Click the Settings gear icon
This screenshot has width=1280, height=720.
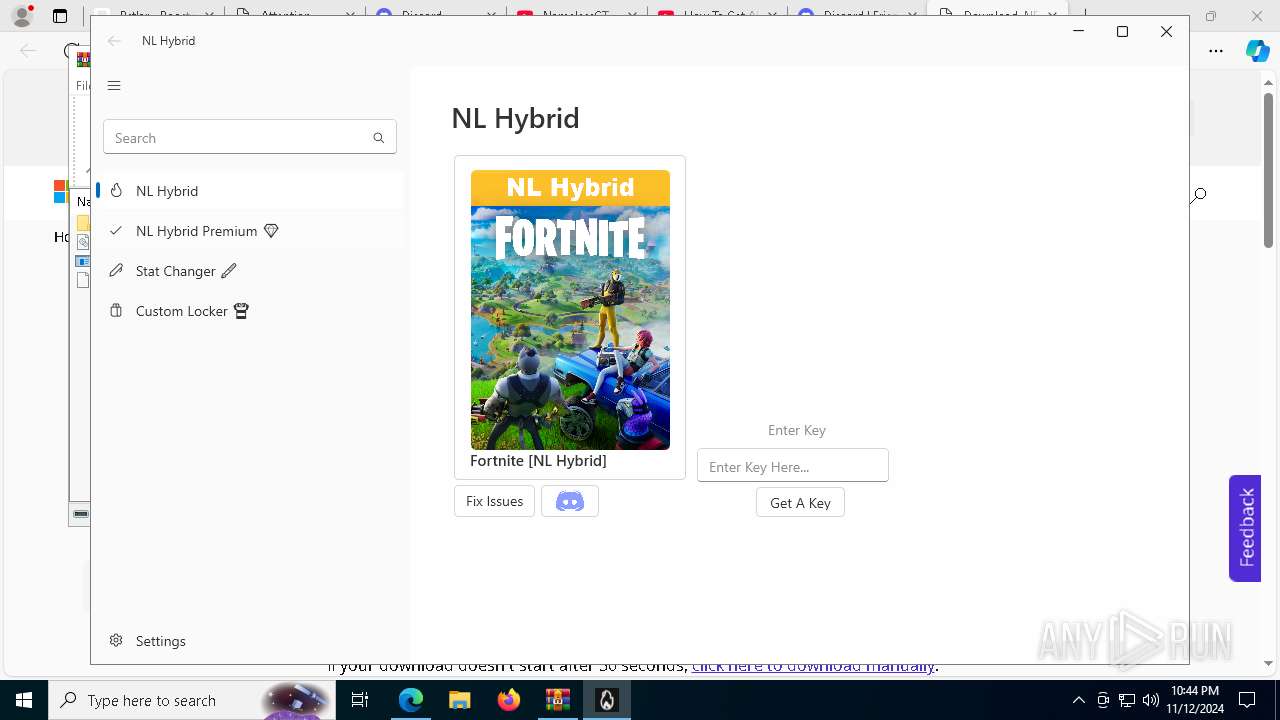pos(116,641)
